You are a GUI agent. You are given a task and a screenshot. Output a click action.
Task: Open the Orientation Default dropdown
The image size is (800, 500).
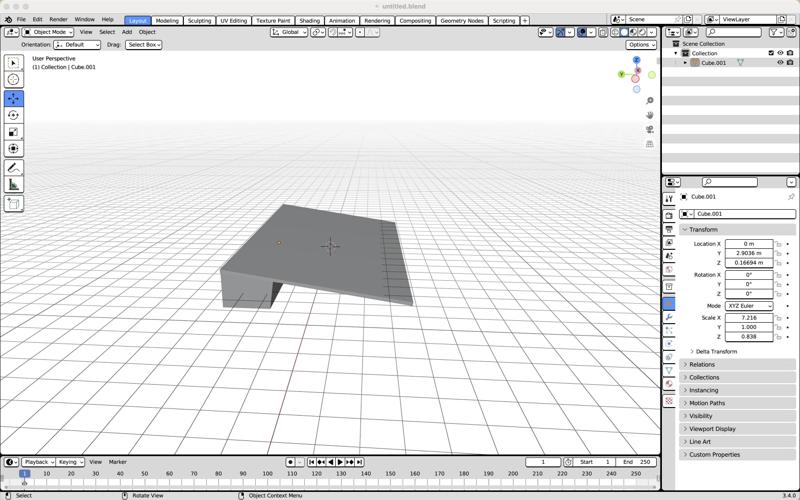point(77,45)
